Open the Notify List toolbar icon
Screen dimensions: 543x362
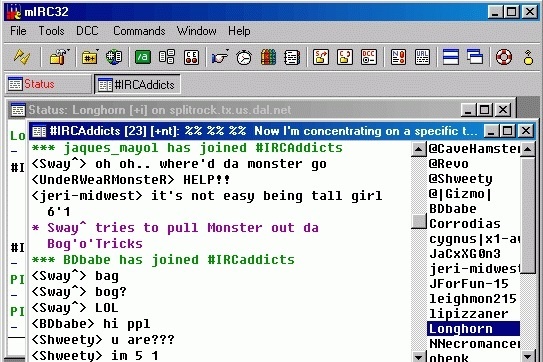(x=398, y=57)
